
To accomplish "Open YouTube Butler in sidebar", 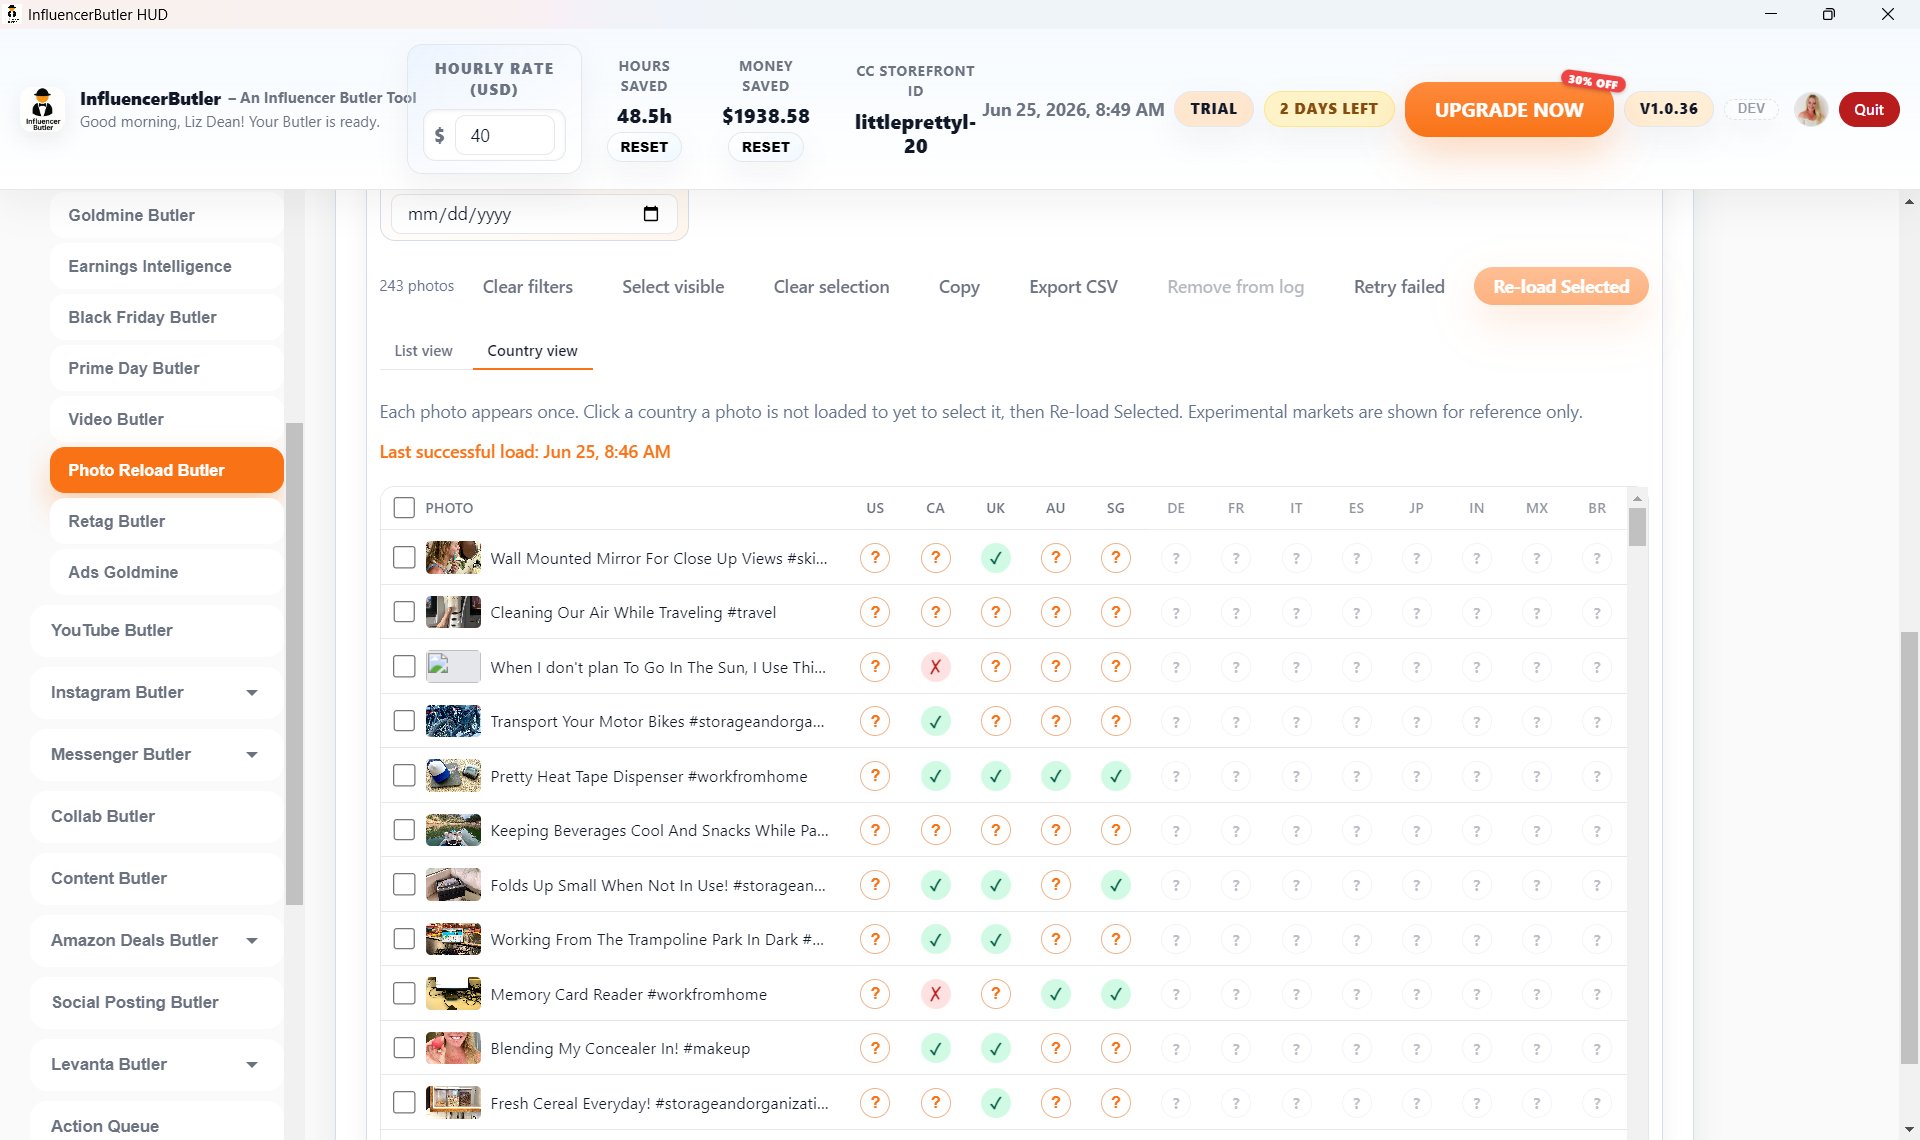I will (x=157, y=630).
